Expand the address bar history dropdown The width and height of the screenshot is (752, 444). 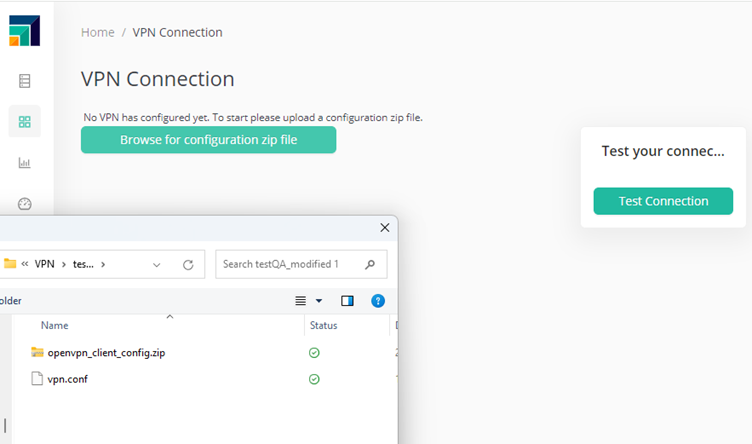click(156, 265)
